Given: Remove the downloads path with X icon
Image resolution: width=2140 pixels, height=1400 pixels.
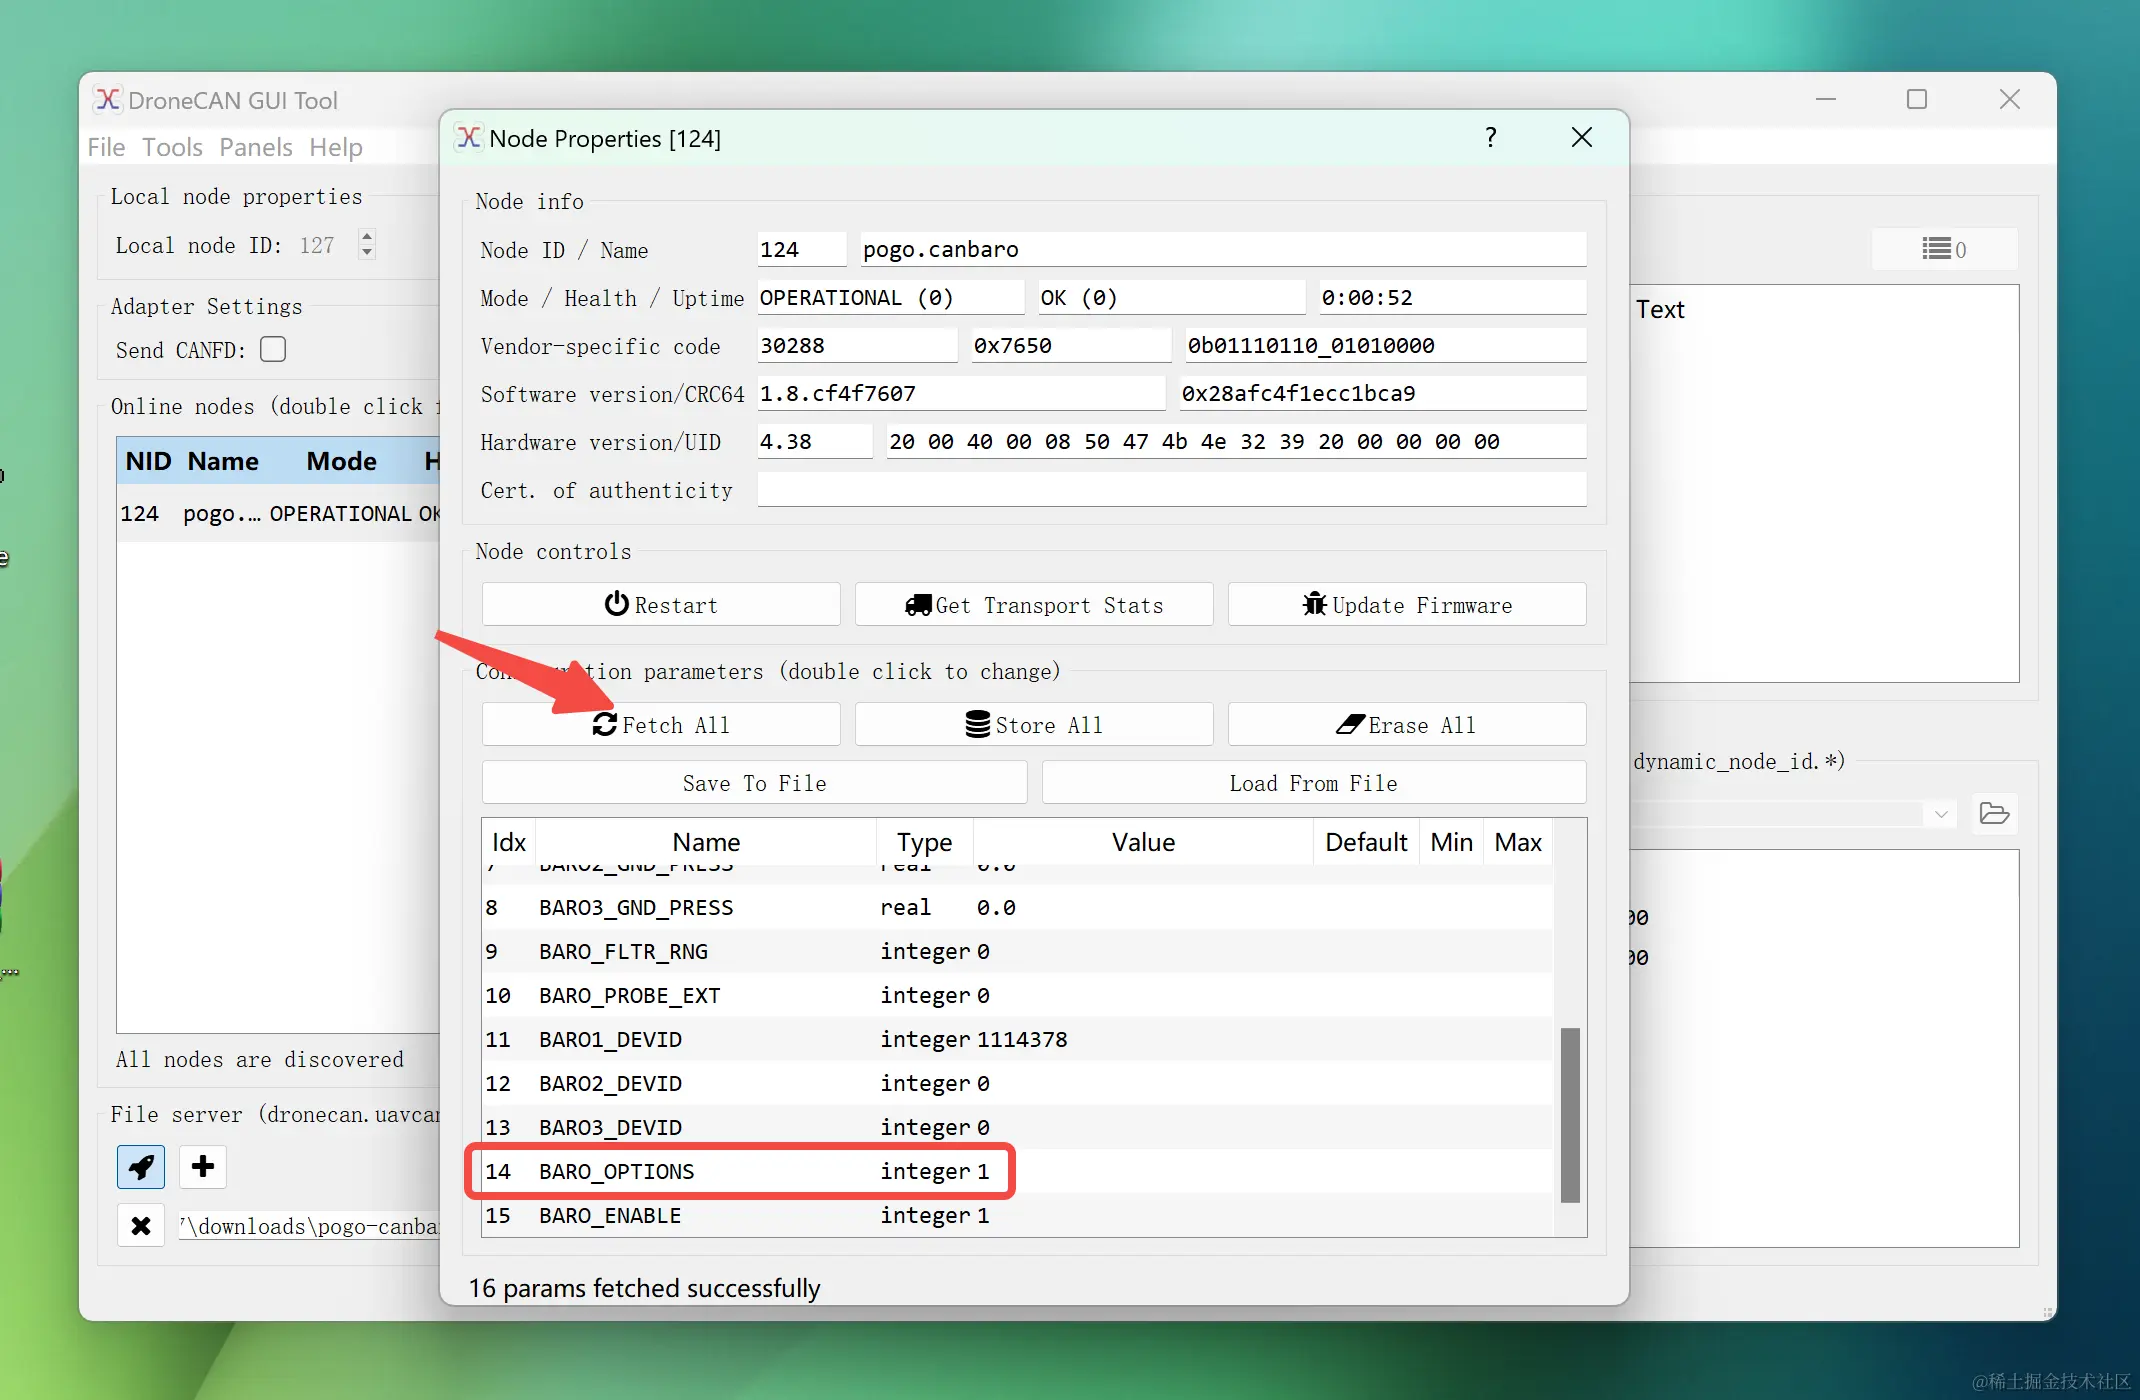Looking at the screenshot, I should click(141, 1226).
